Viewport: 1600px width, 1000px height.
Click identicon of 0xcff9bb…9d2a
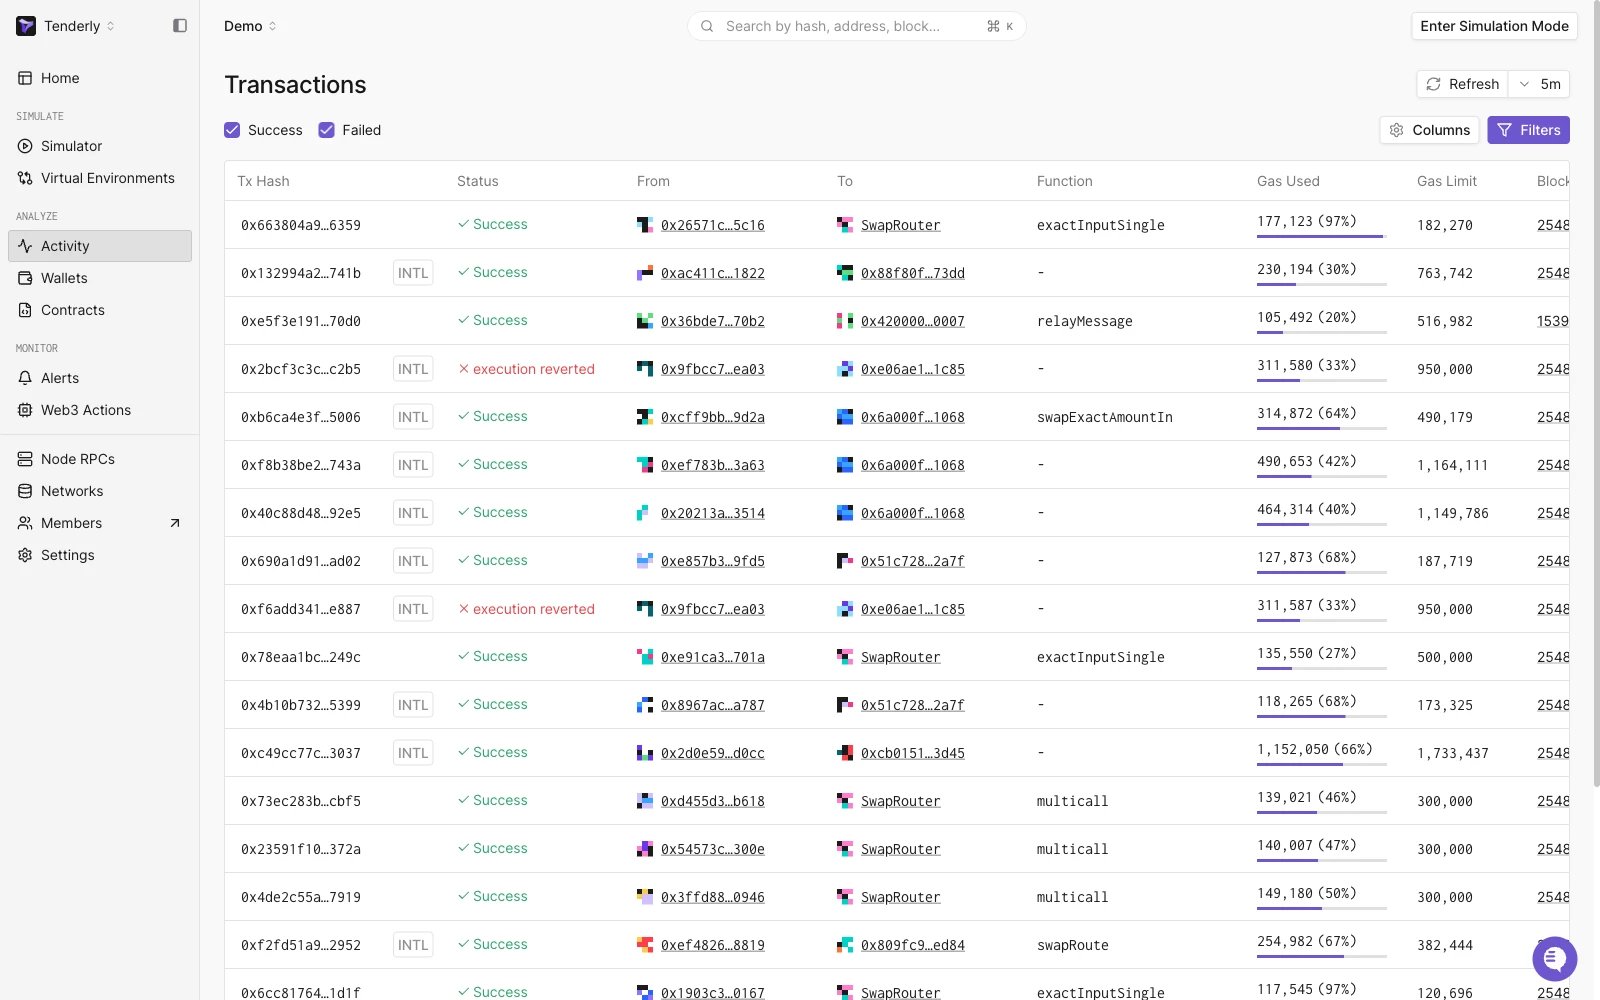(x=645, y=417)
